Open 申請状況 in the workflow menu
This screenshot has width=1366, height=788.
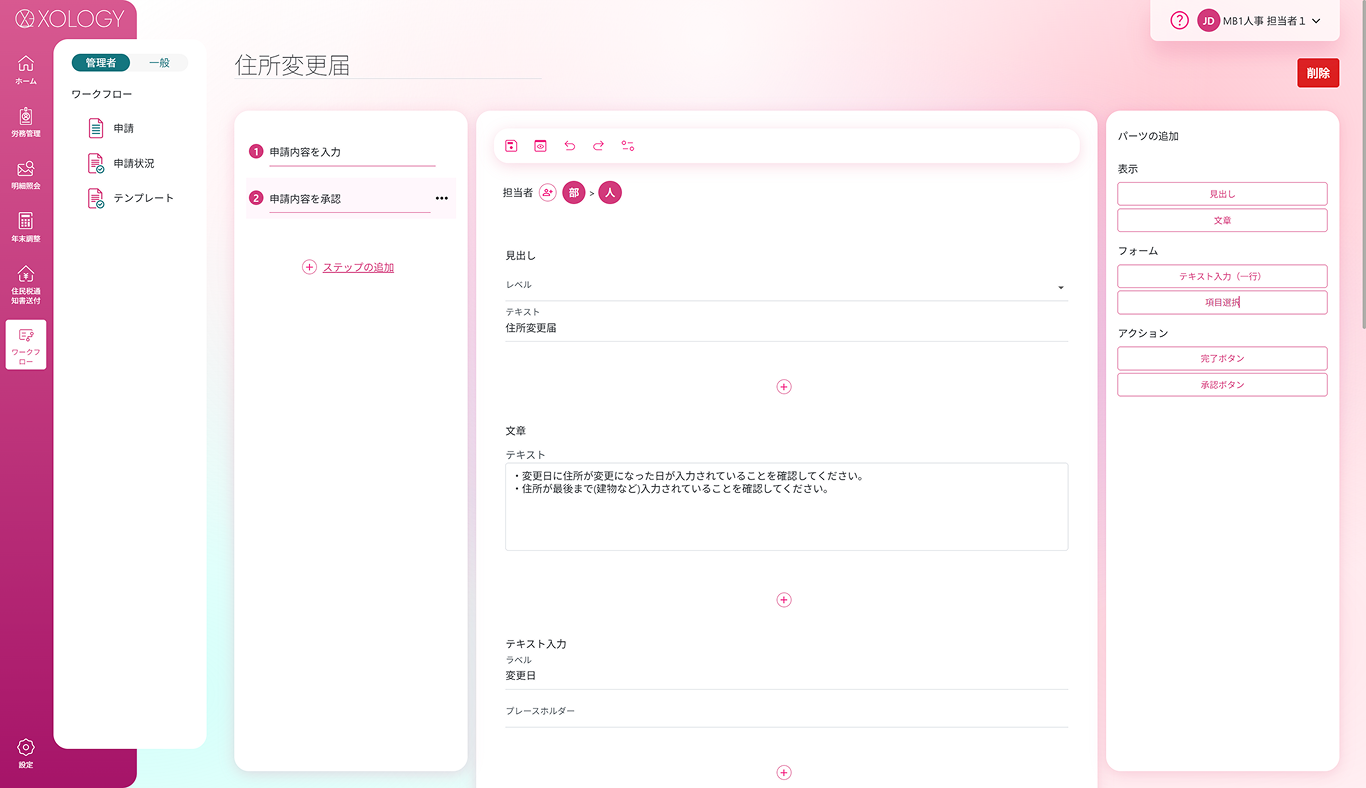pos(133,163)
